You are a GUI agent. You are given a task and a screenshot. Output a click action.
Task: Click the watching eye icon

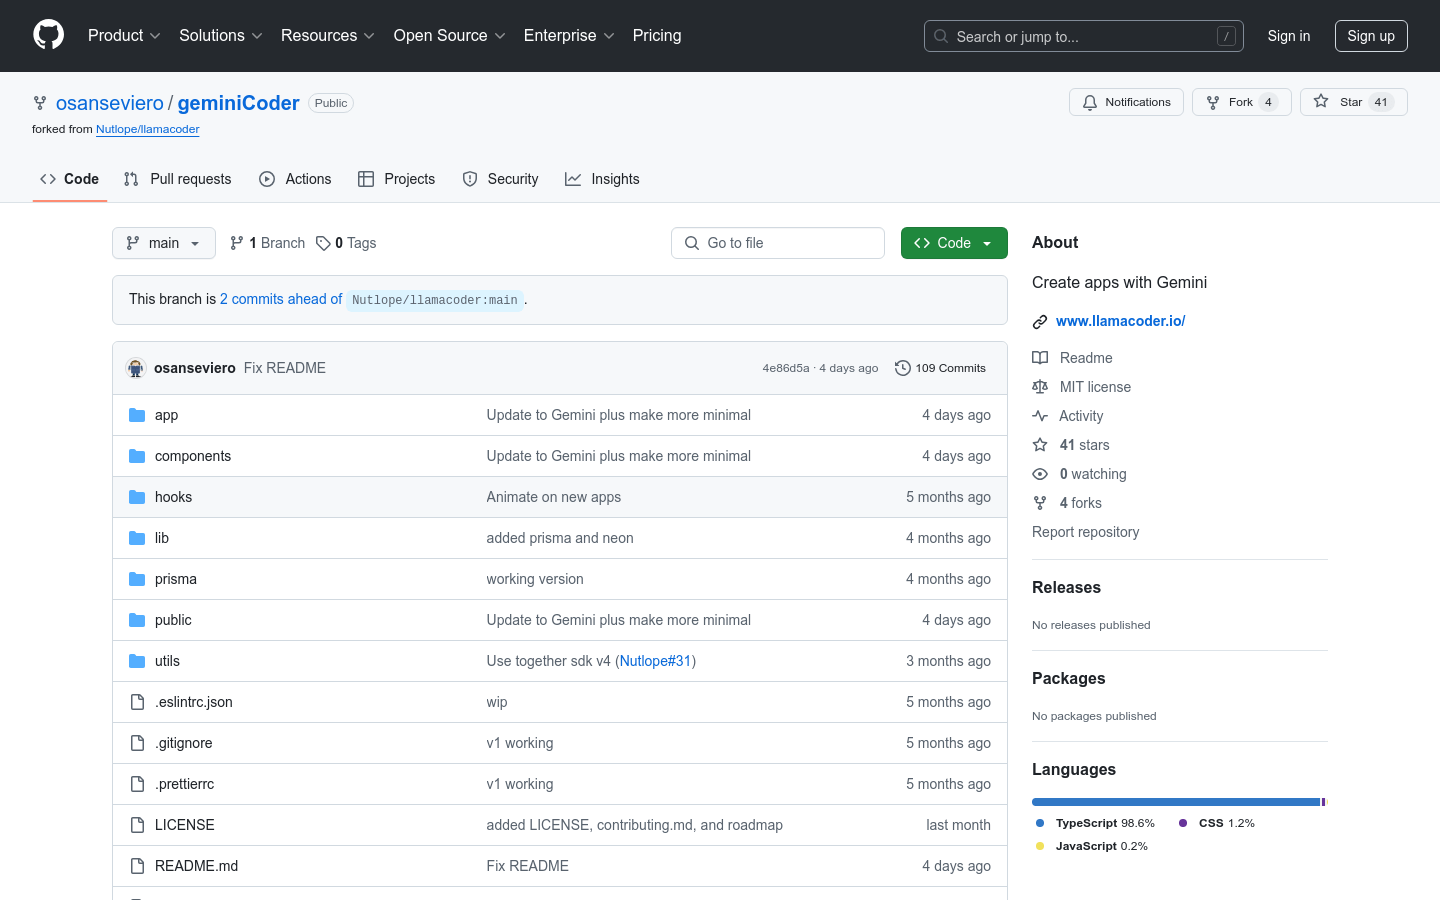[x=1040, y=474]
